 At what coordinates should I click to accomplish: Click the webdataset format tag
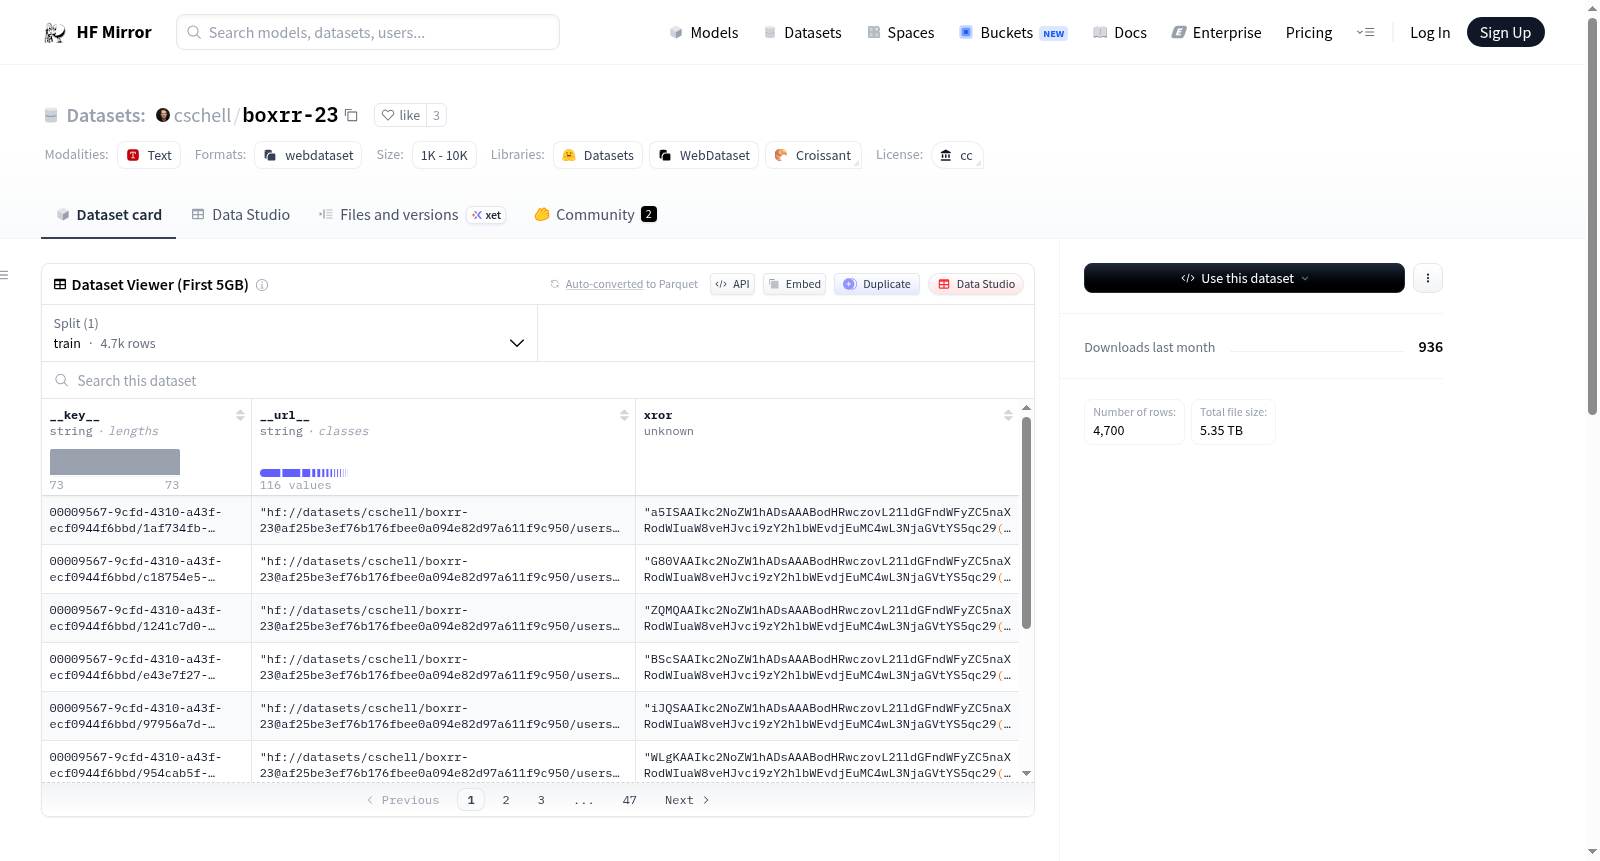click(x=309, y=155)
